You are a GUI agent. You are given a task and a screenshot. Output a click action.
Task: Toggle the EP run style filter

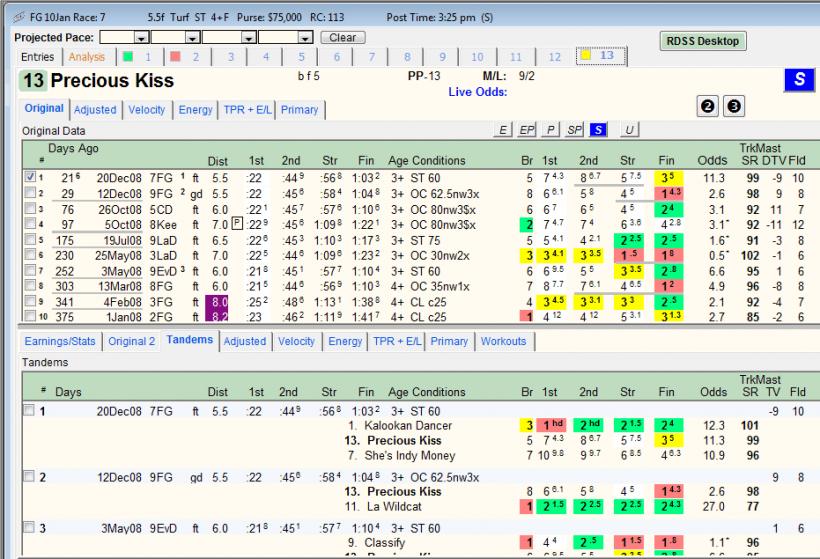coord(527,130)
